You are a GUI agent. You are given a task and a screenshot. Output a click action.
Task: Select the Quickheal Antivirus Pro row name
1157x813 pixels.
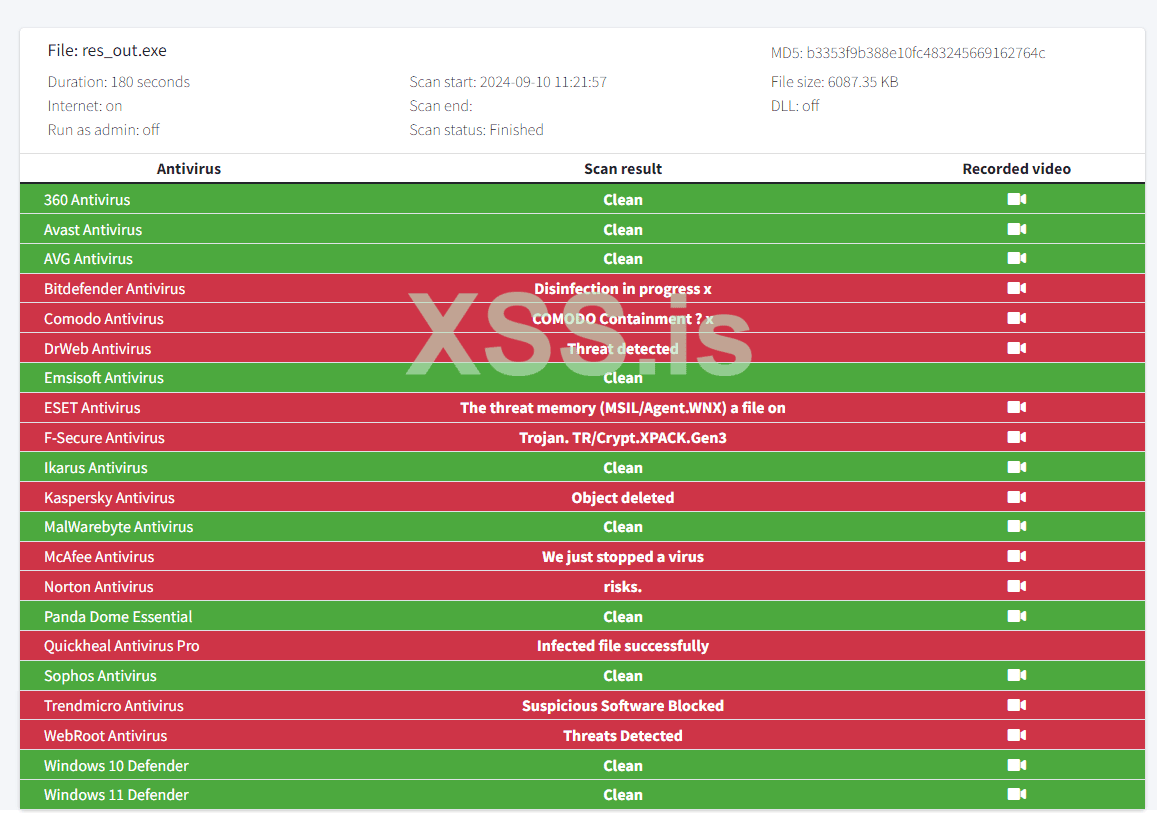click(x=122, y=646)
